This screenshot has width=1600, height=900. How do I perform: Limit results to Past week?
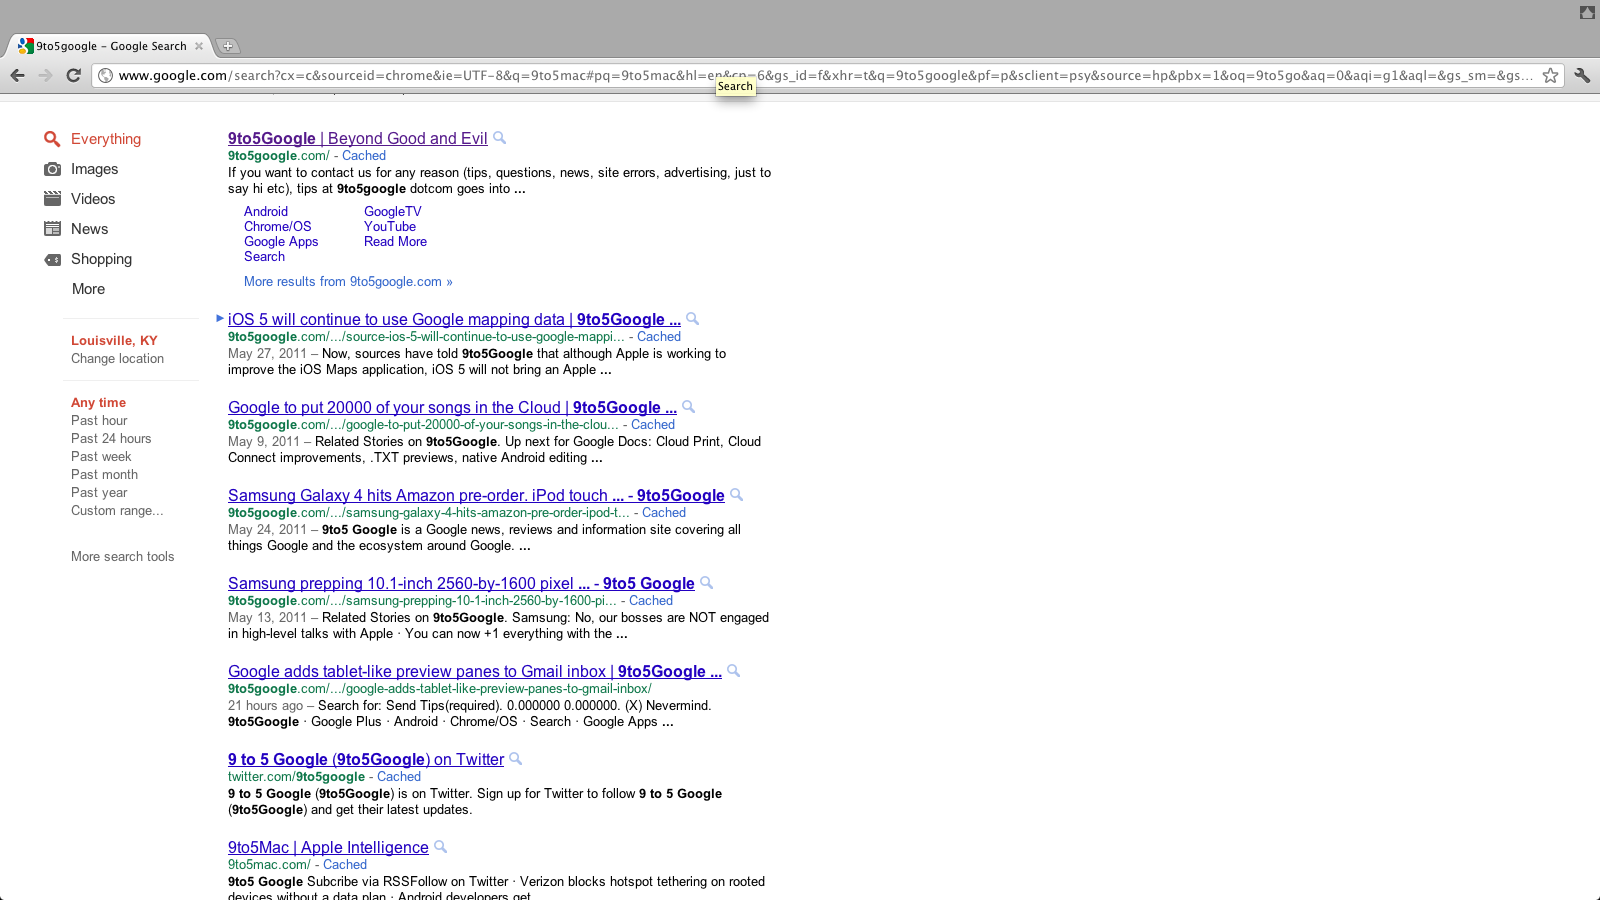[x=101, y=457]
